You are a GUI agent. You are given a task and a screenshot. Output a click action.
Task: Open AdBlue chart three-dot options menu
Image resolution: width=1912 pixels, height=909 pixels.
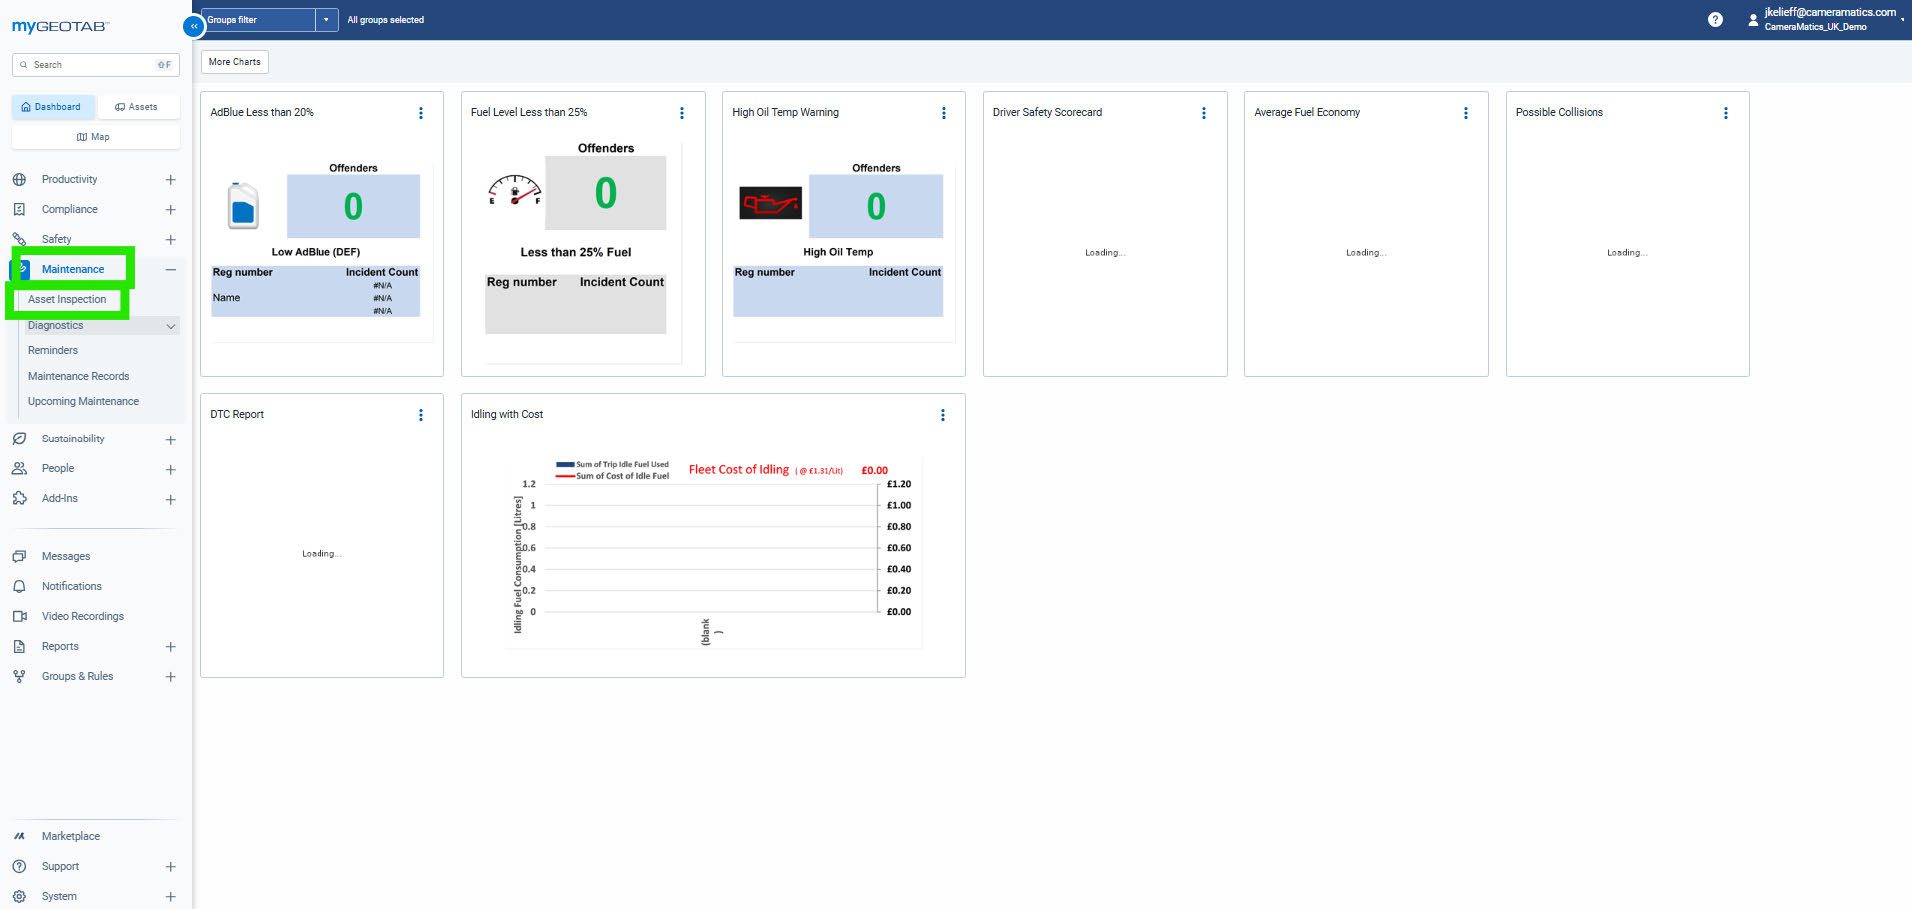click(x=421, y=113)
